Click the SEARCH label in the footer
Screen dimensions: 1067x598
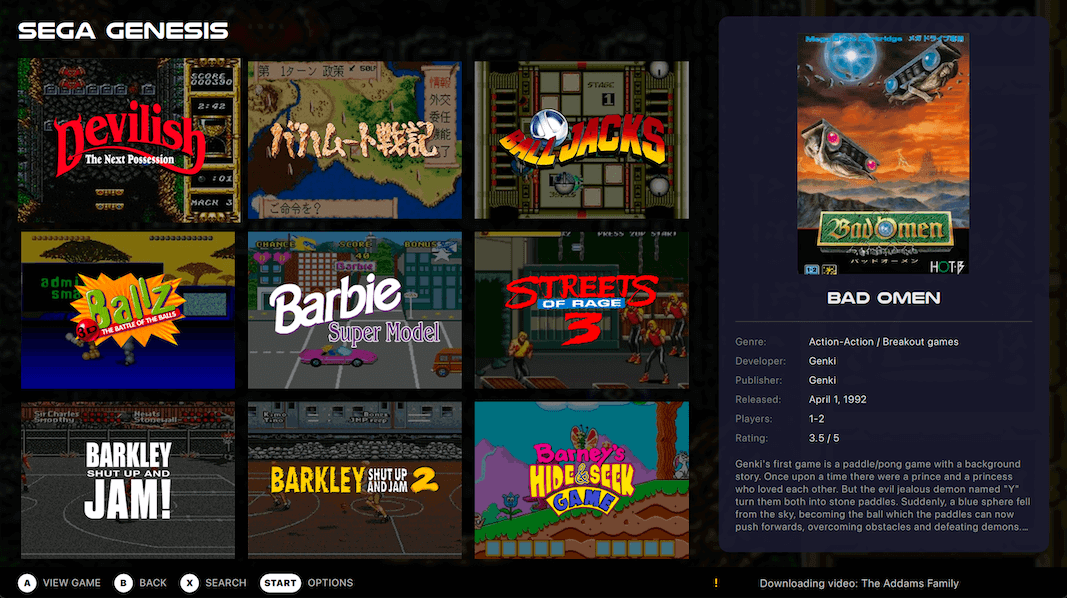(x=225, y=583)
